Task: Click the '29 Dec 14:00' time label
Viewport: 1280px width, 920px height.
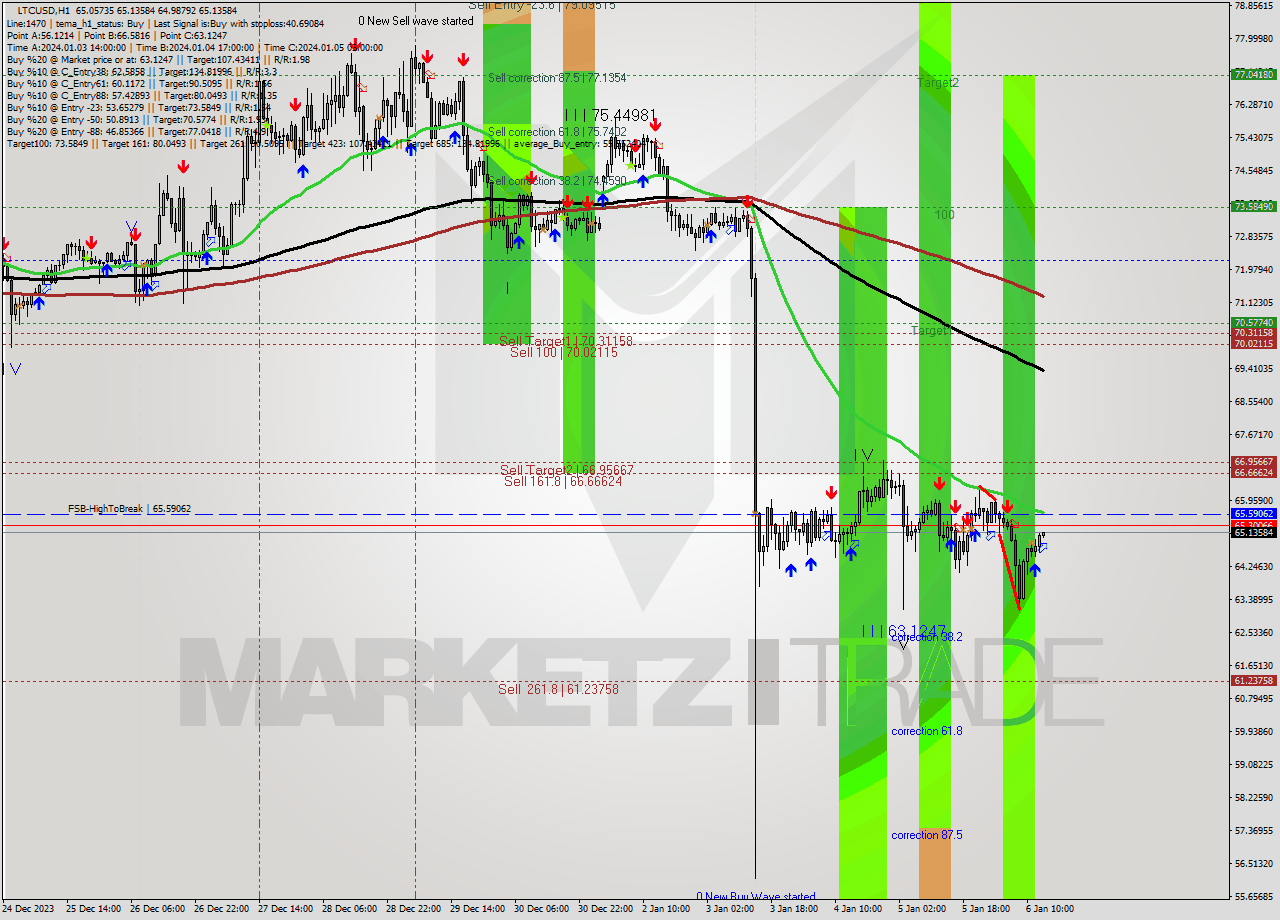Action: pyautogui.click(x=478, y=909)
